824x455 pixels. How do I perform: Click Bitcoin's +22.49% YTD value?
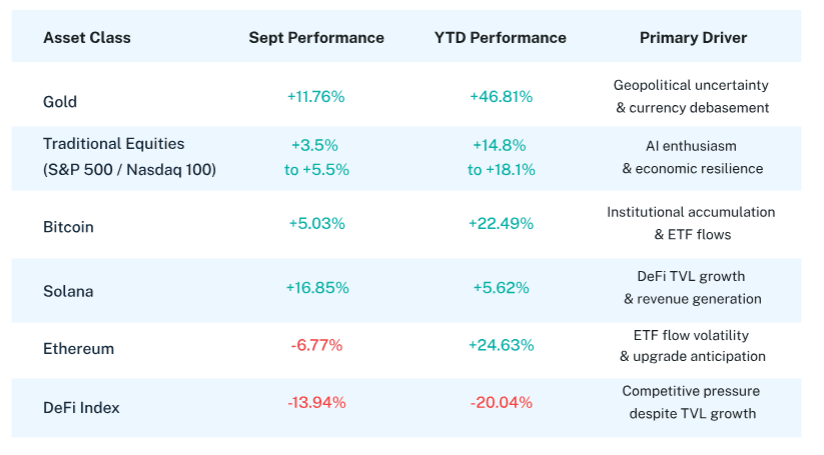click(x=501, y=223)
